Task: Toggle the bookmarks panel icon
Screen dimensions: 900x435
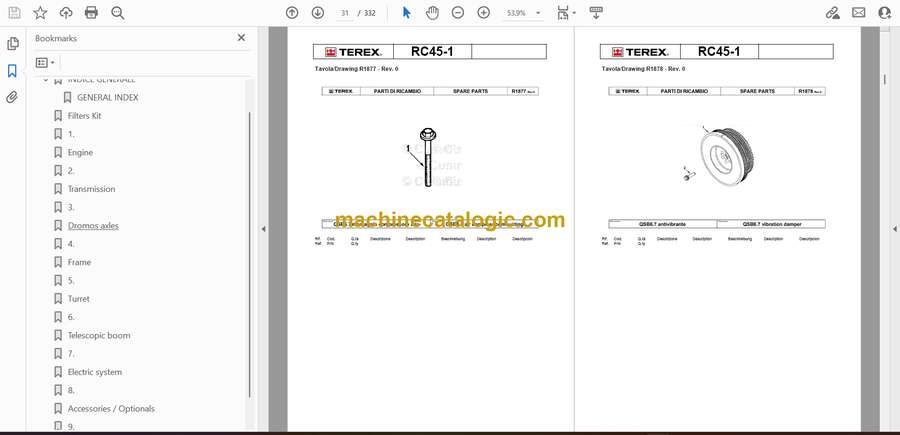Action: [12, 71]
